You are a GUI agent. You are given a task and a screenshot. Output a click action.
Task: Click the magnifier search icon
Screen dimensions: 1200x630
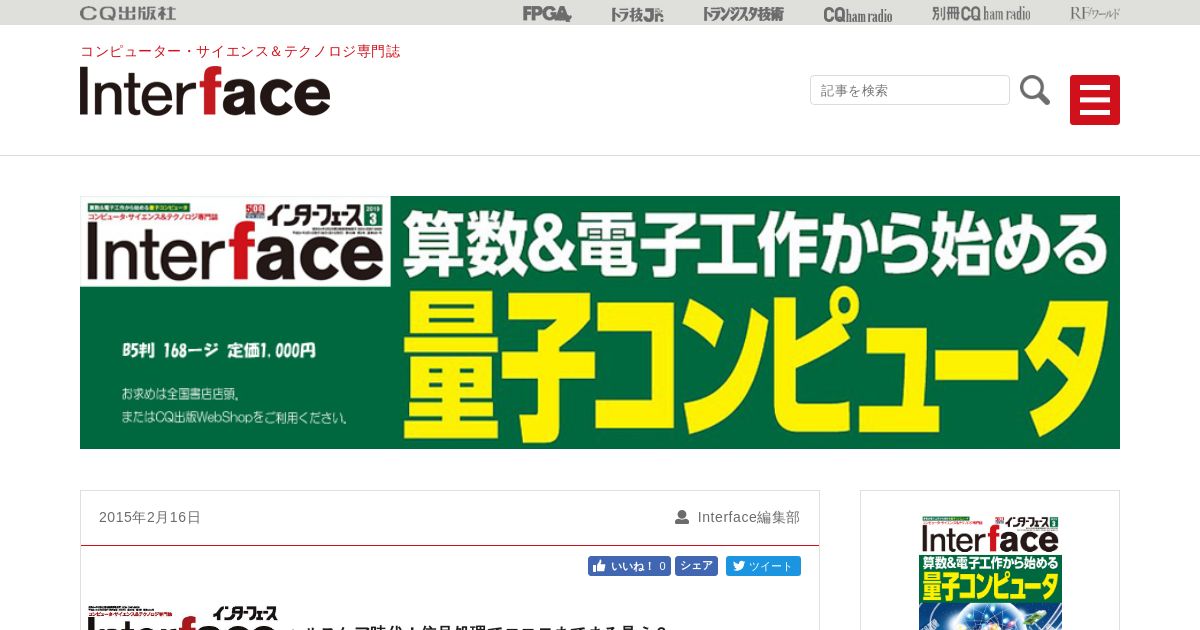[x=1035, y=90]
